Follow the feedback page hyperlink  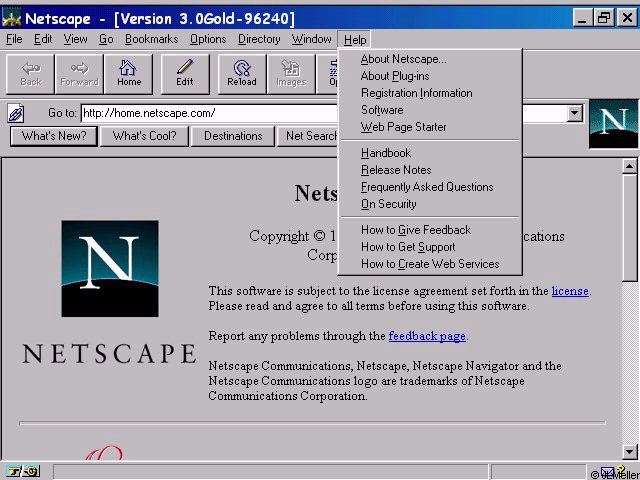[427, 336]
